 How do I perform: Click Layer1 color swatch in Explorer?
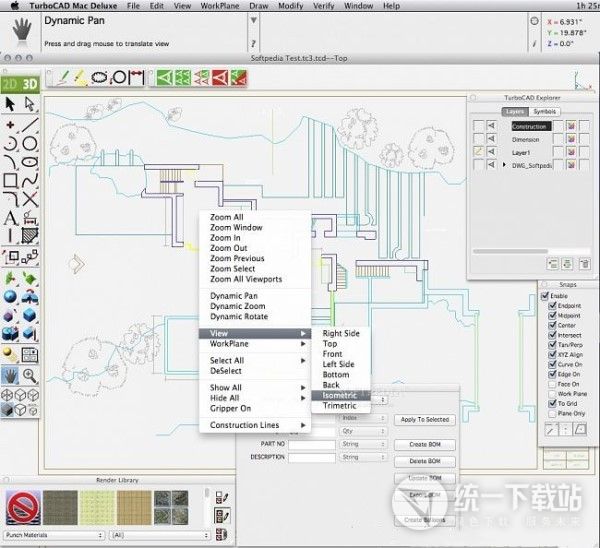571,152
